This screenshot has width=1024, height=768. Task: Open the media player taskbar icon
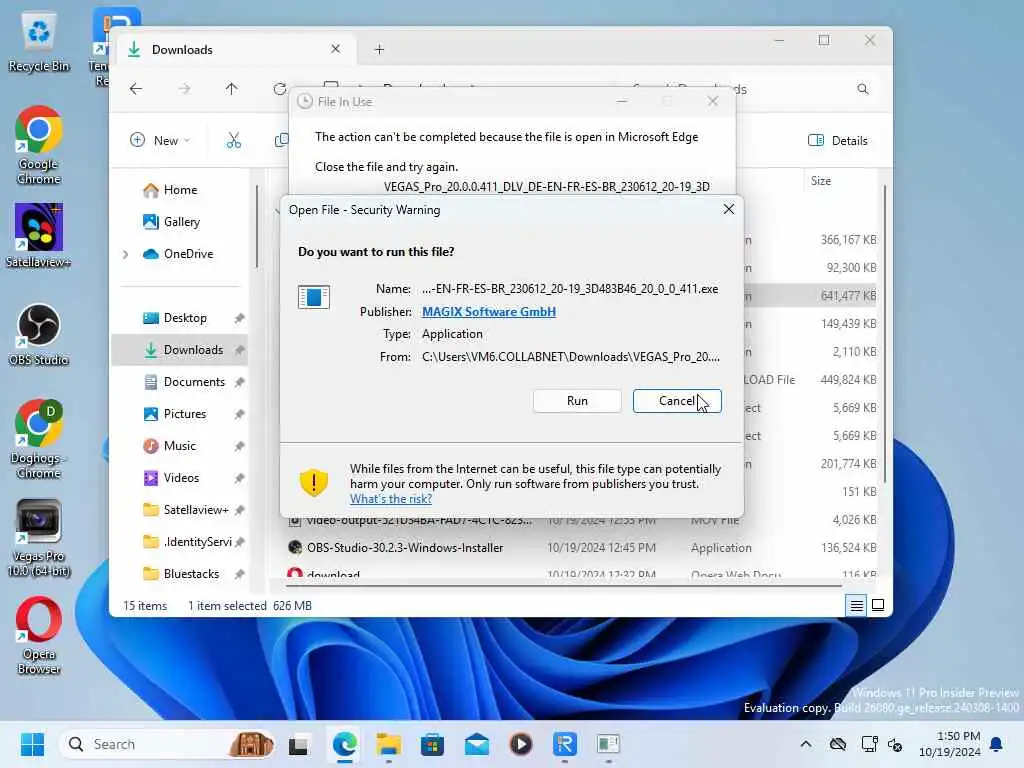(520, 744)
